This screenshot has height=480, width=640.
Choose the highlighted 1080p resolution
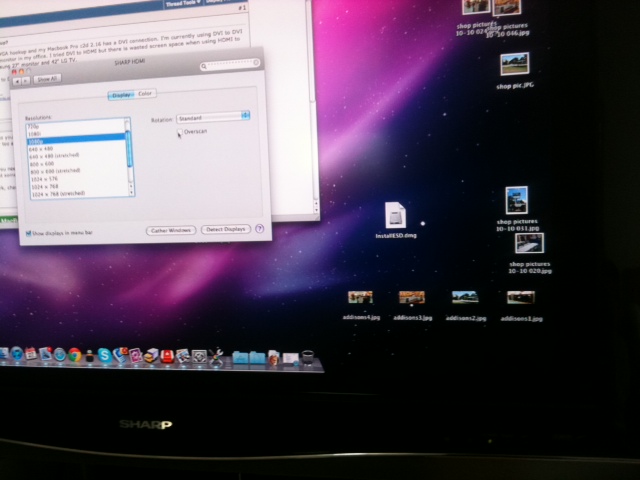click(x=76, y=140)
